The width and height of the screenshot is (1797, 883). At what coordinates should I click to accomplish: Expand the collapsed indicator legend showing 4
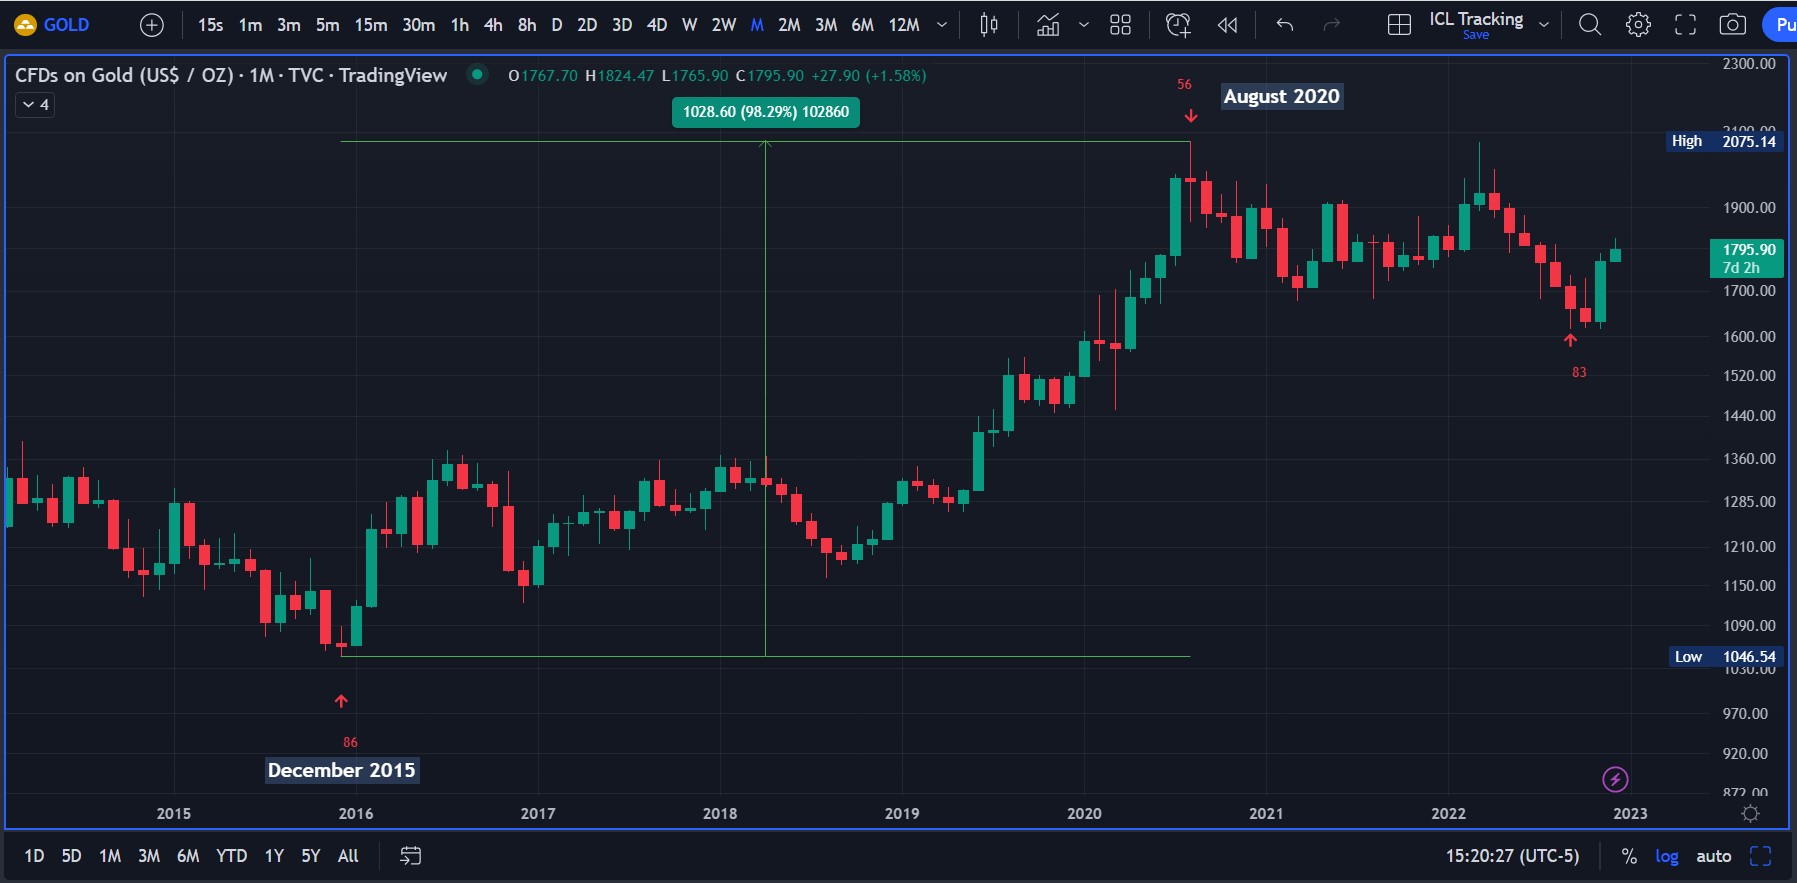36,105
